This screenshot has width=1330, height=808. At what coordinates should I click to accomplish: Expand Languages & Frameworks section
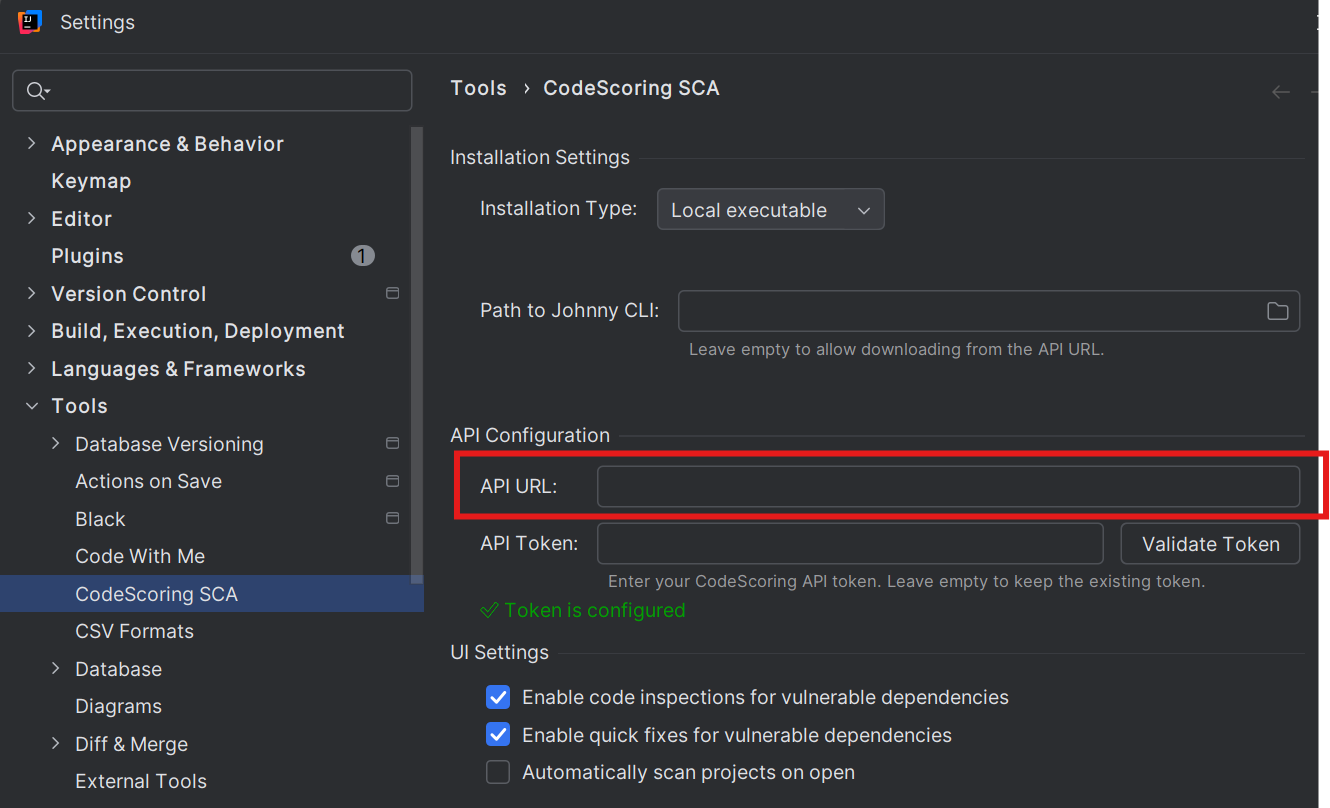pos(31,368)
